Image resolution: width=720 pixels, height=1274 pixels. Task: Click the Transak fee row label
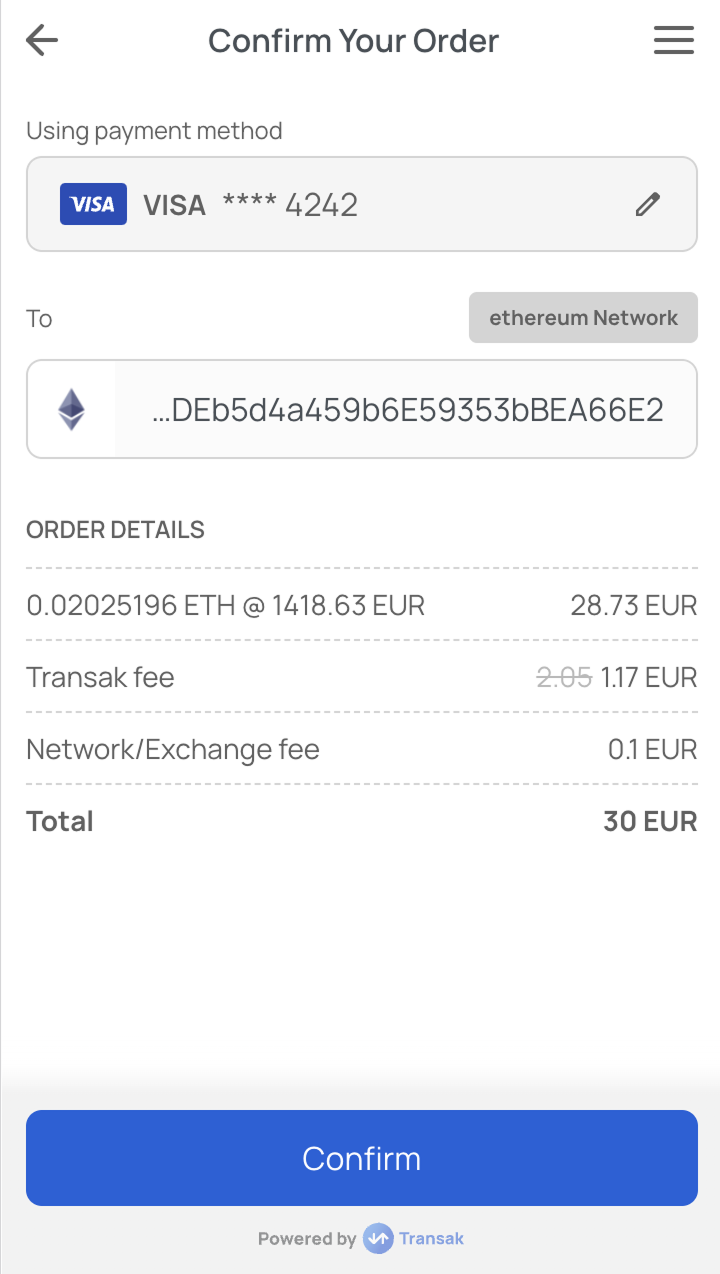pyautogui.click(x=100, y=677)
